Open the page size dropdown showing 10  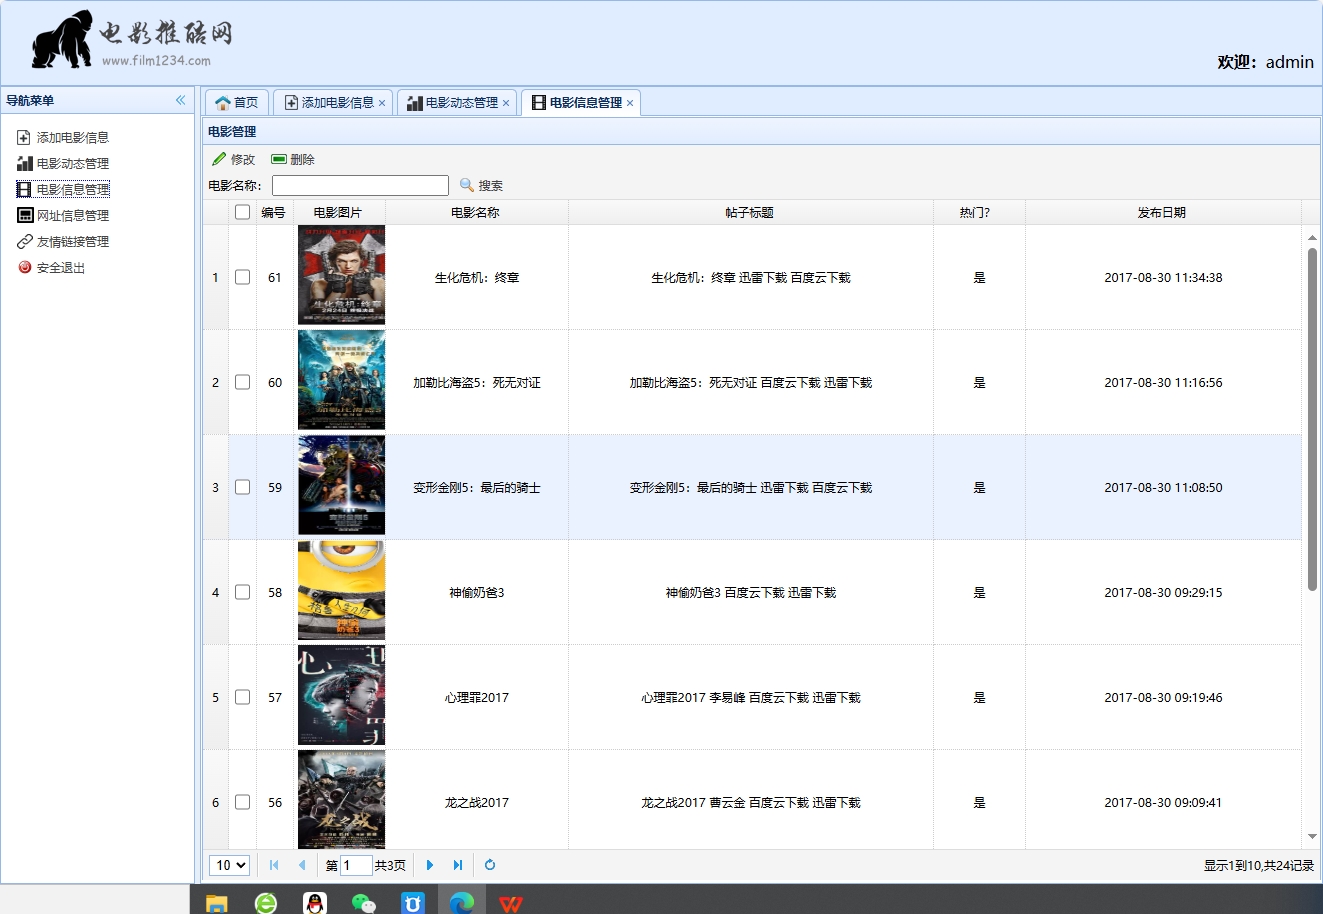click(x=229, y=865)
